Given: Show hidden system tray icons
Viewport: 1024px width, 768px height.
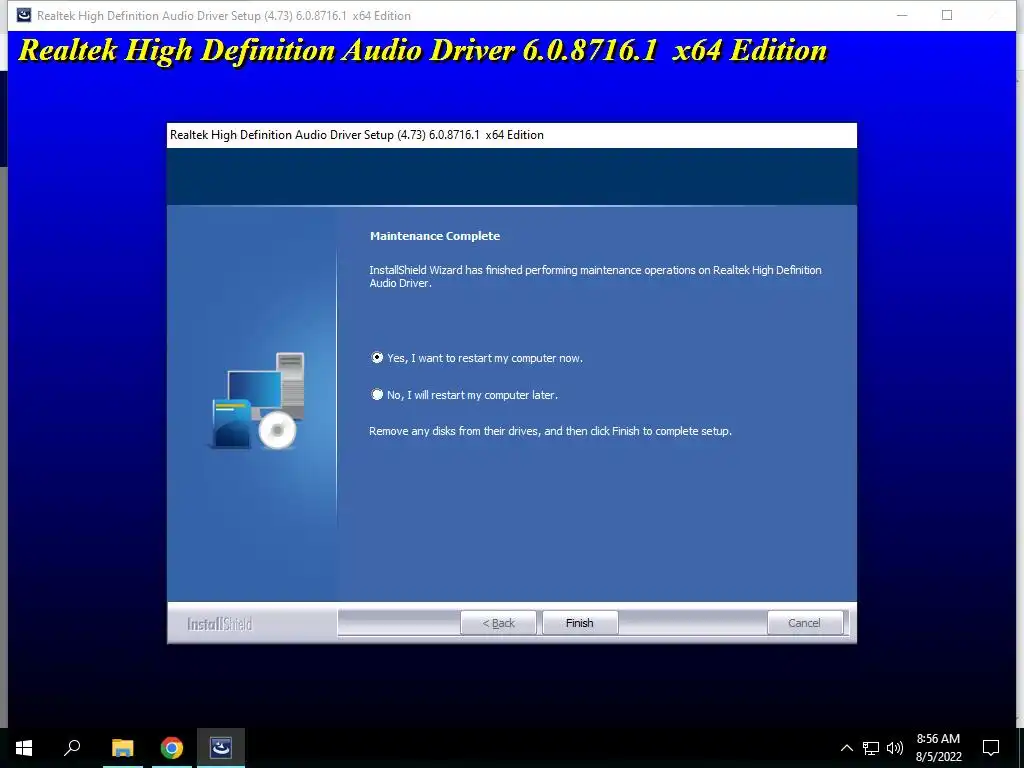Looking at the screenshot, I should click(846, 748).
